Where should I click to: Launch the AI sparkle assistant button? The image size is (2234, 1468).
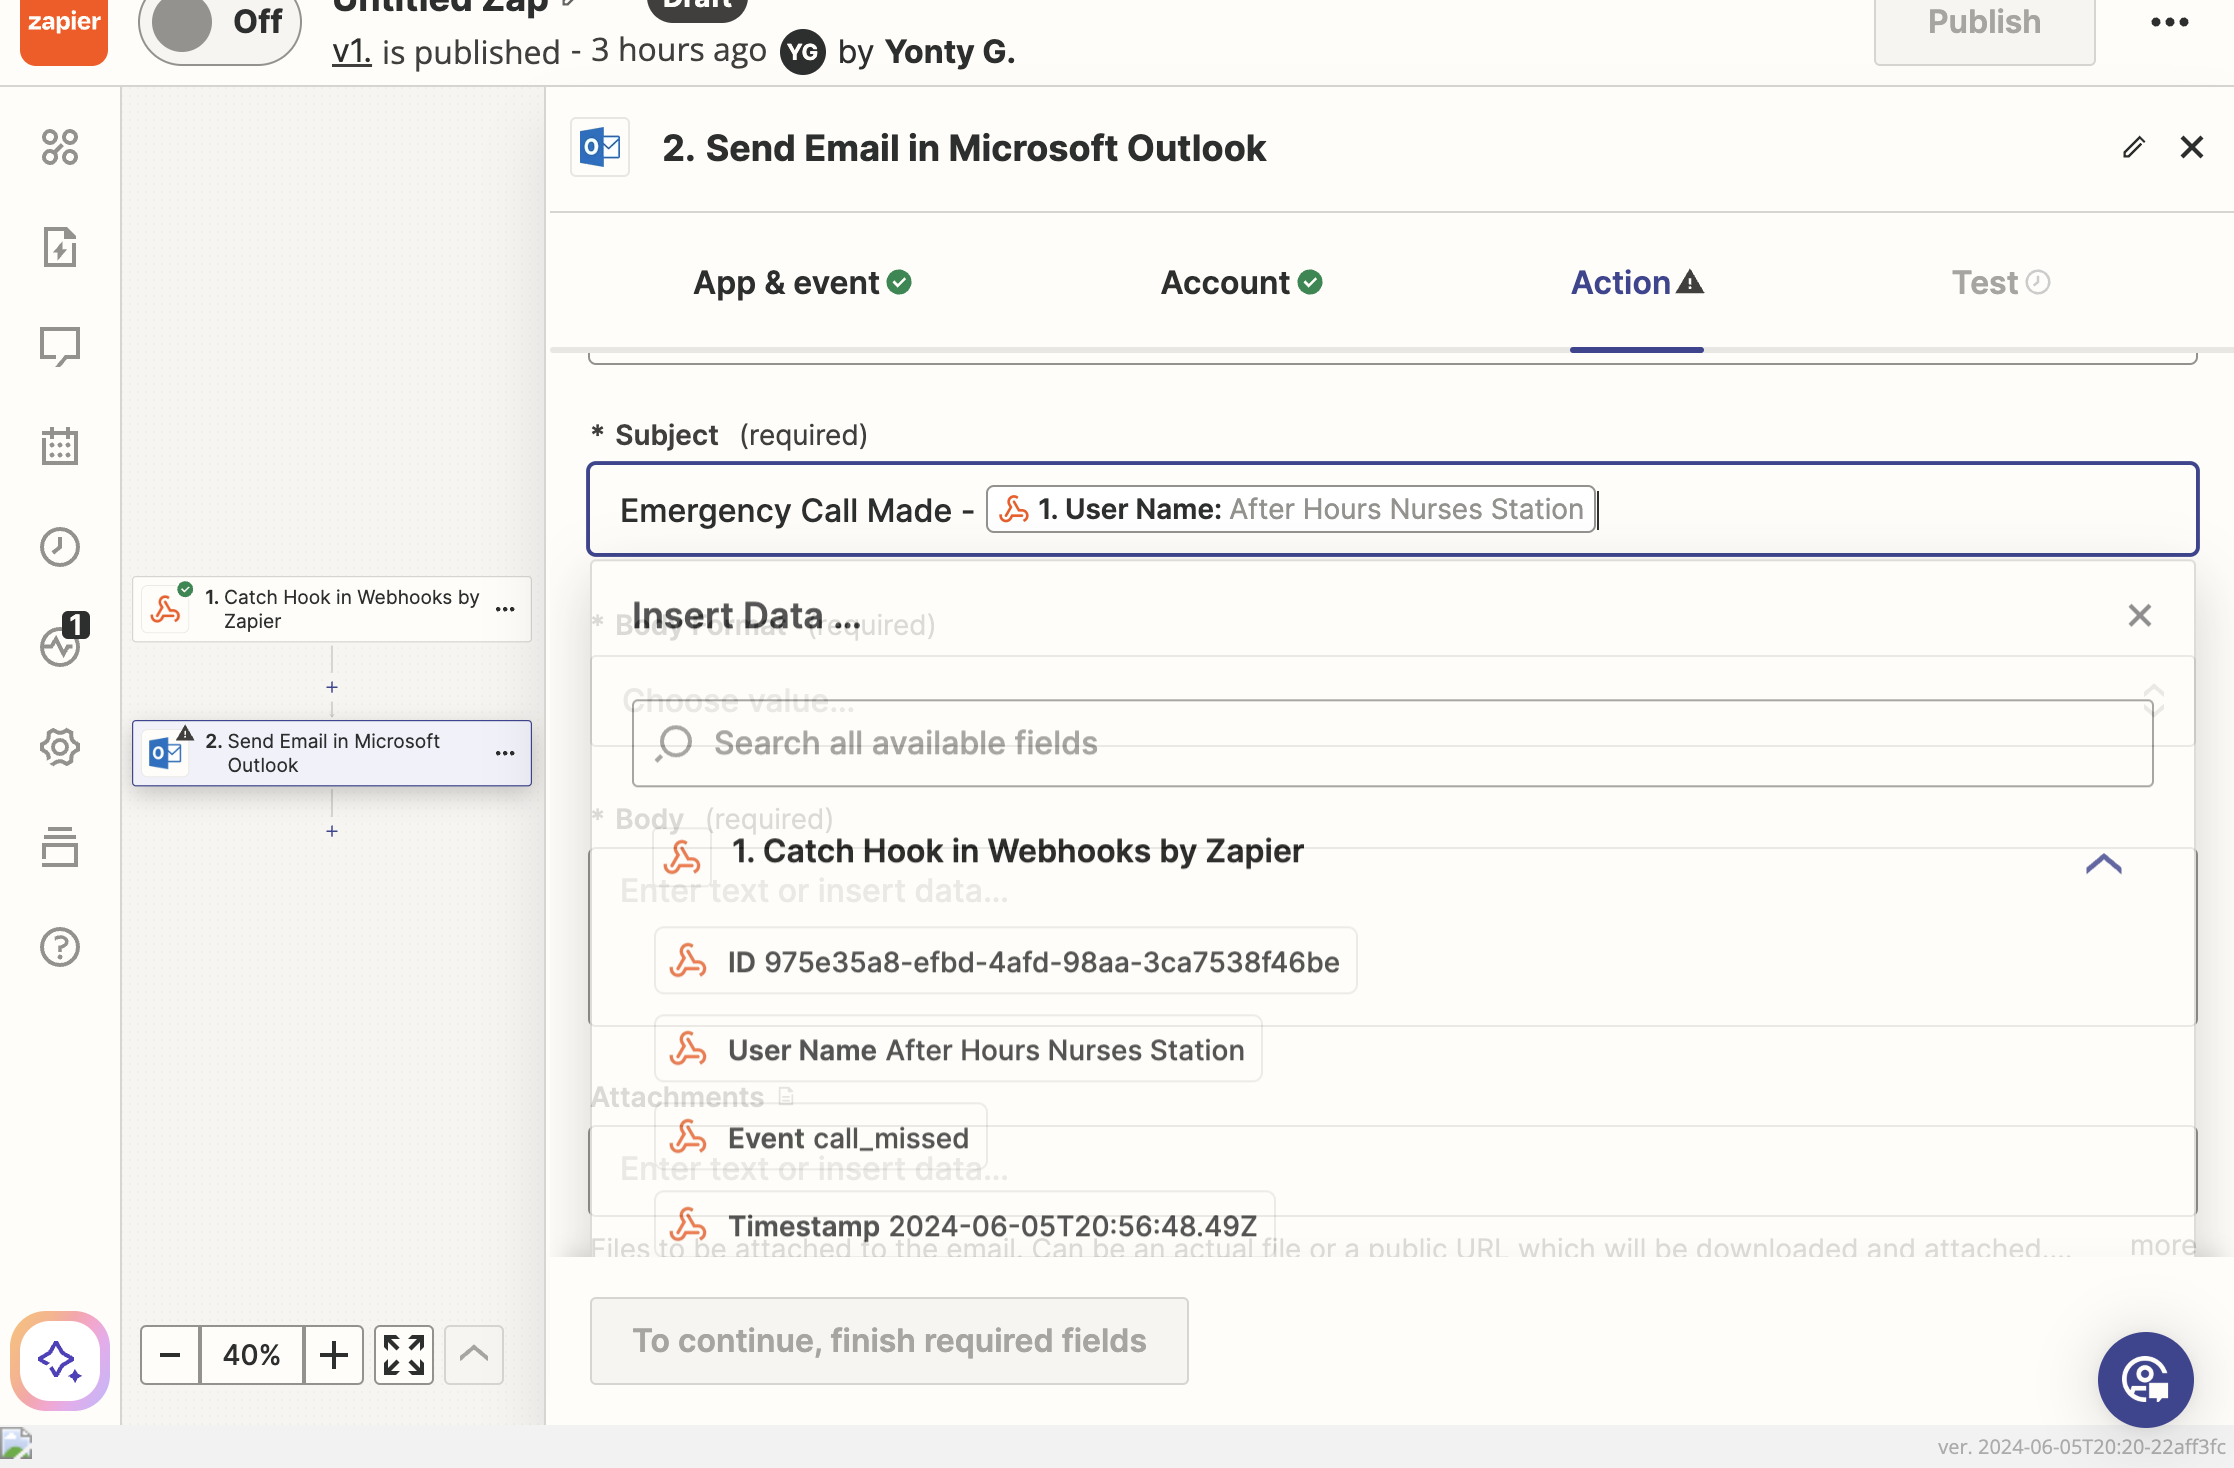60,1360
